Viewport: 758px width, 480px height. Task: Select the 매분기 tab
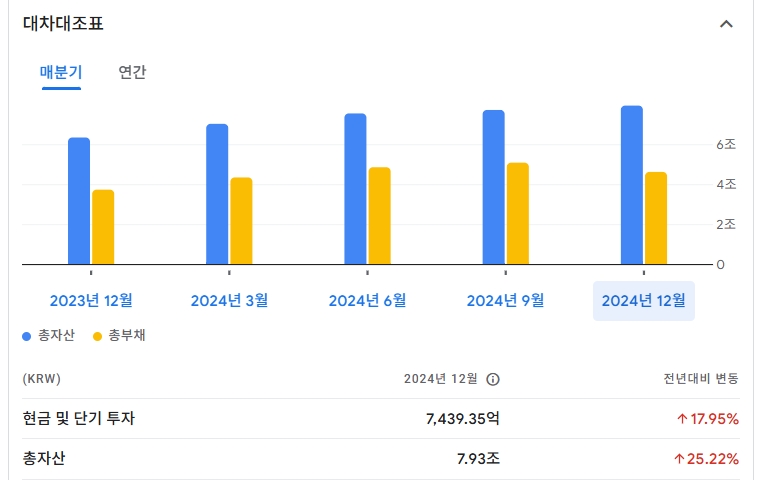[x=61, y=73]
